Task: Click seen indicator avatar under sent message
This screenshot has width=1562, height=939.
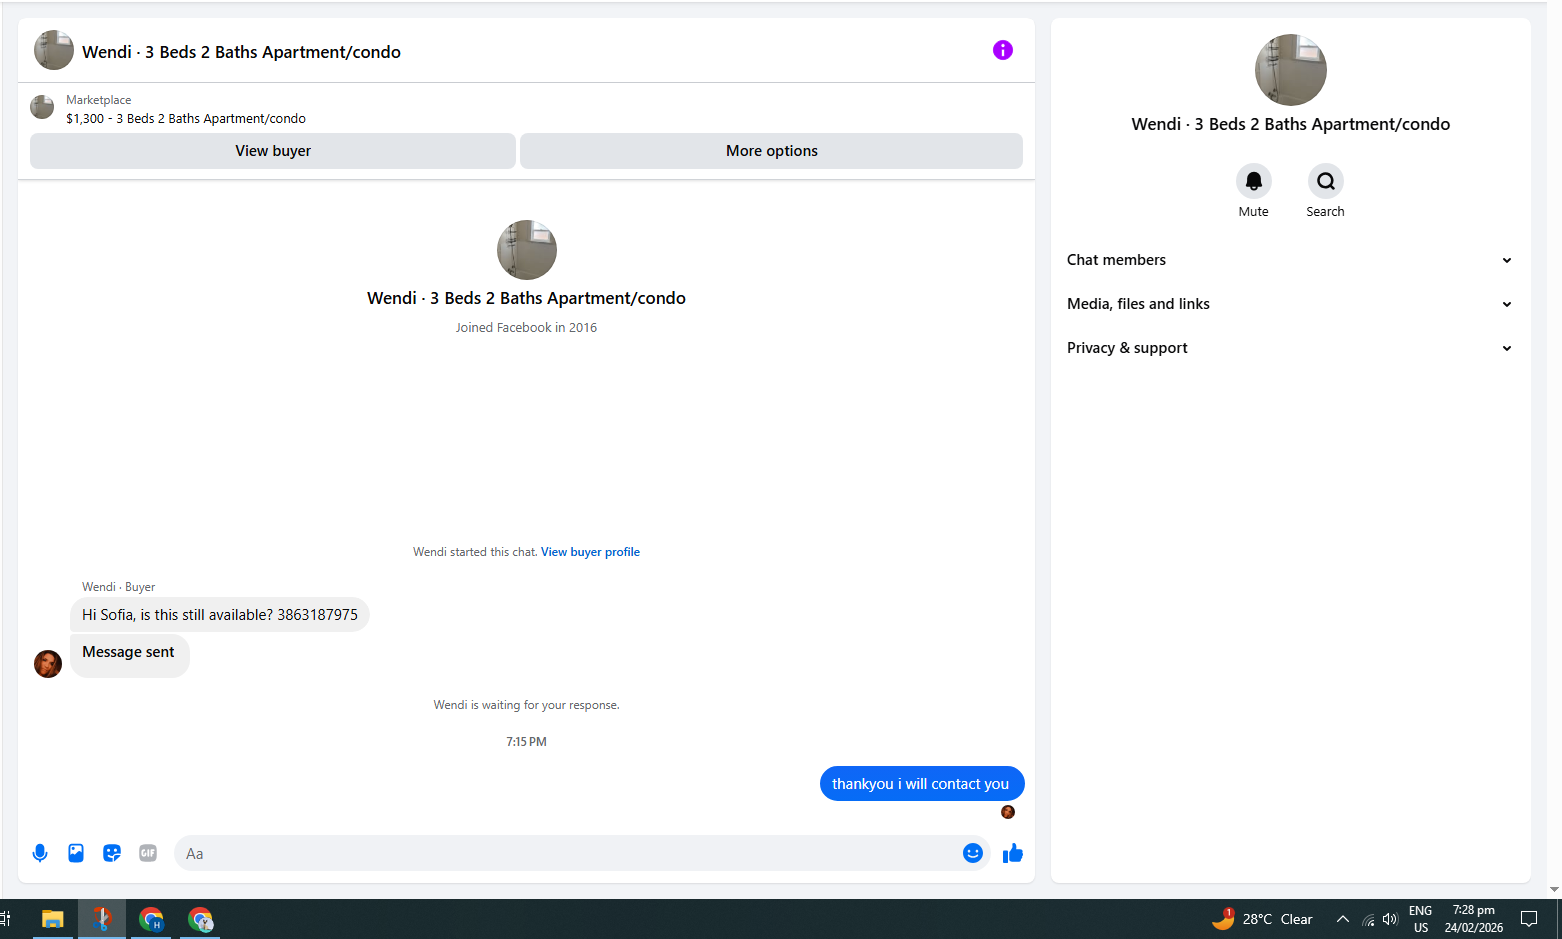Action: point(1008,812)
